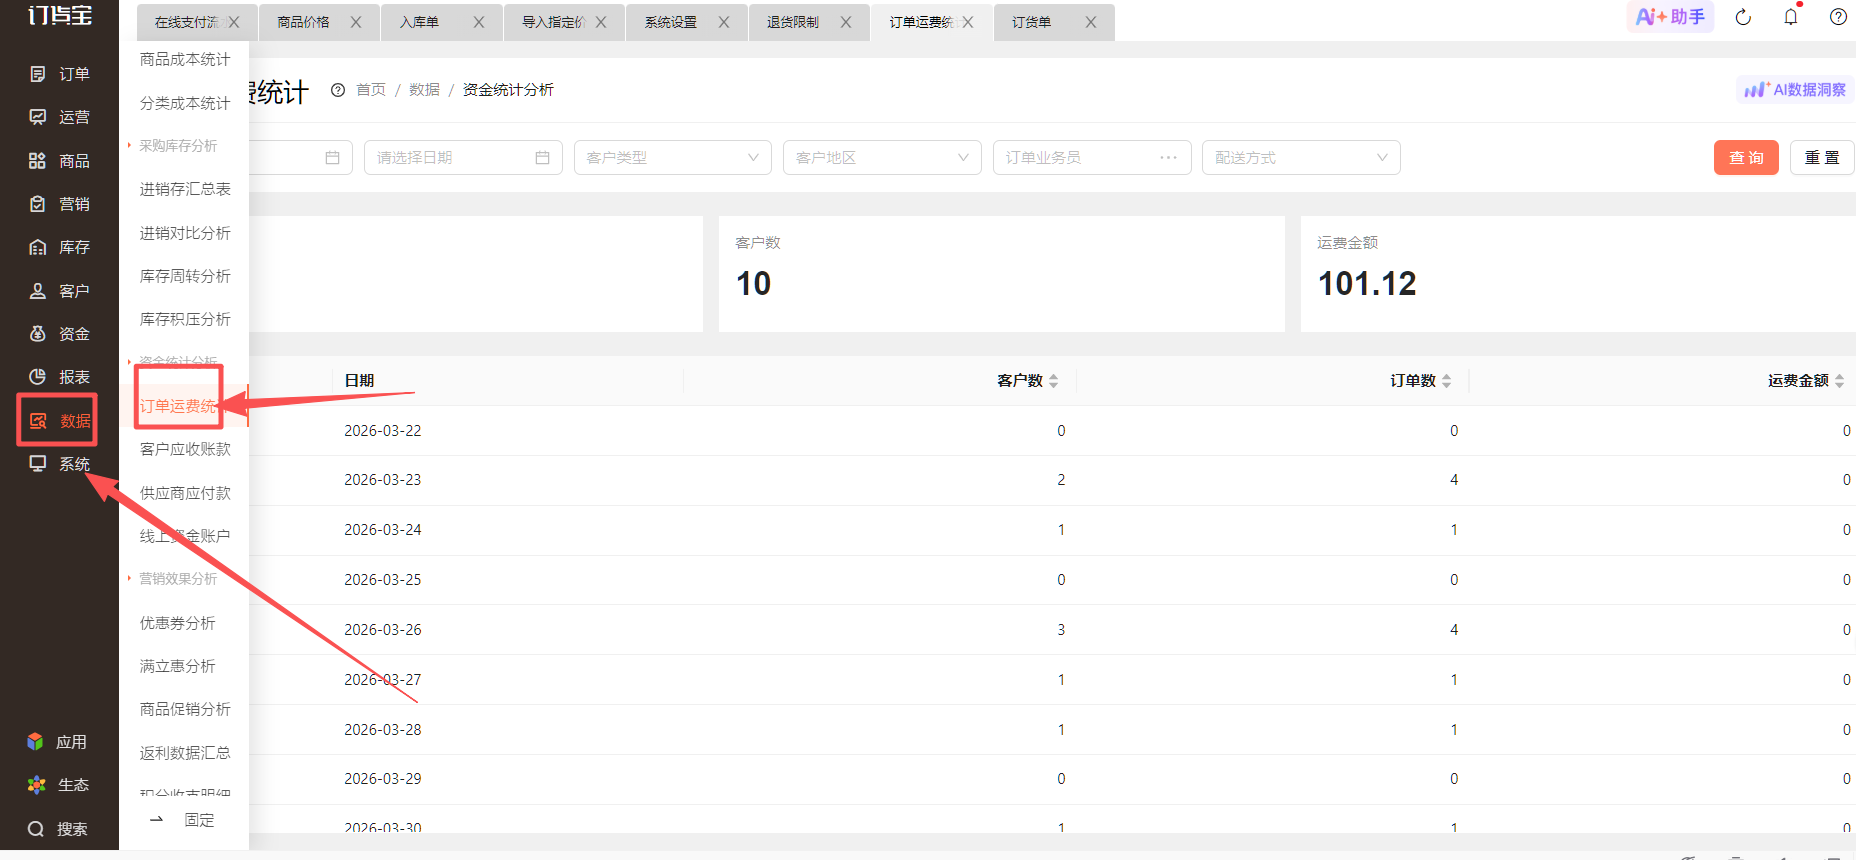Open the 订单 sidebar menu

click(x=59, y=74)
